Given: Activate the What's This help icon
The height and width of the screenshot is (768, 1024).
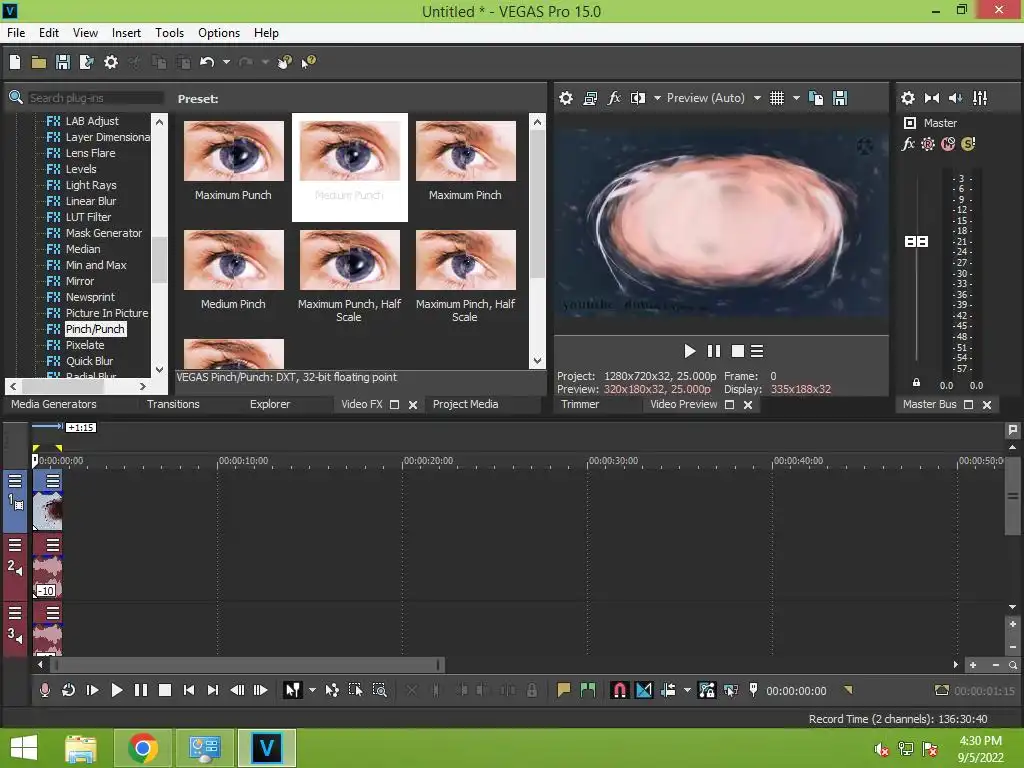Looking at the screenshot, I should point(308,62).
